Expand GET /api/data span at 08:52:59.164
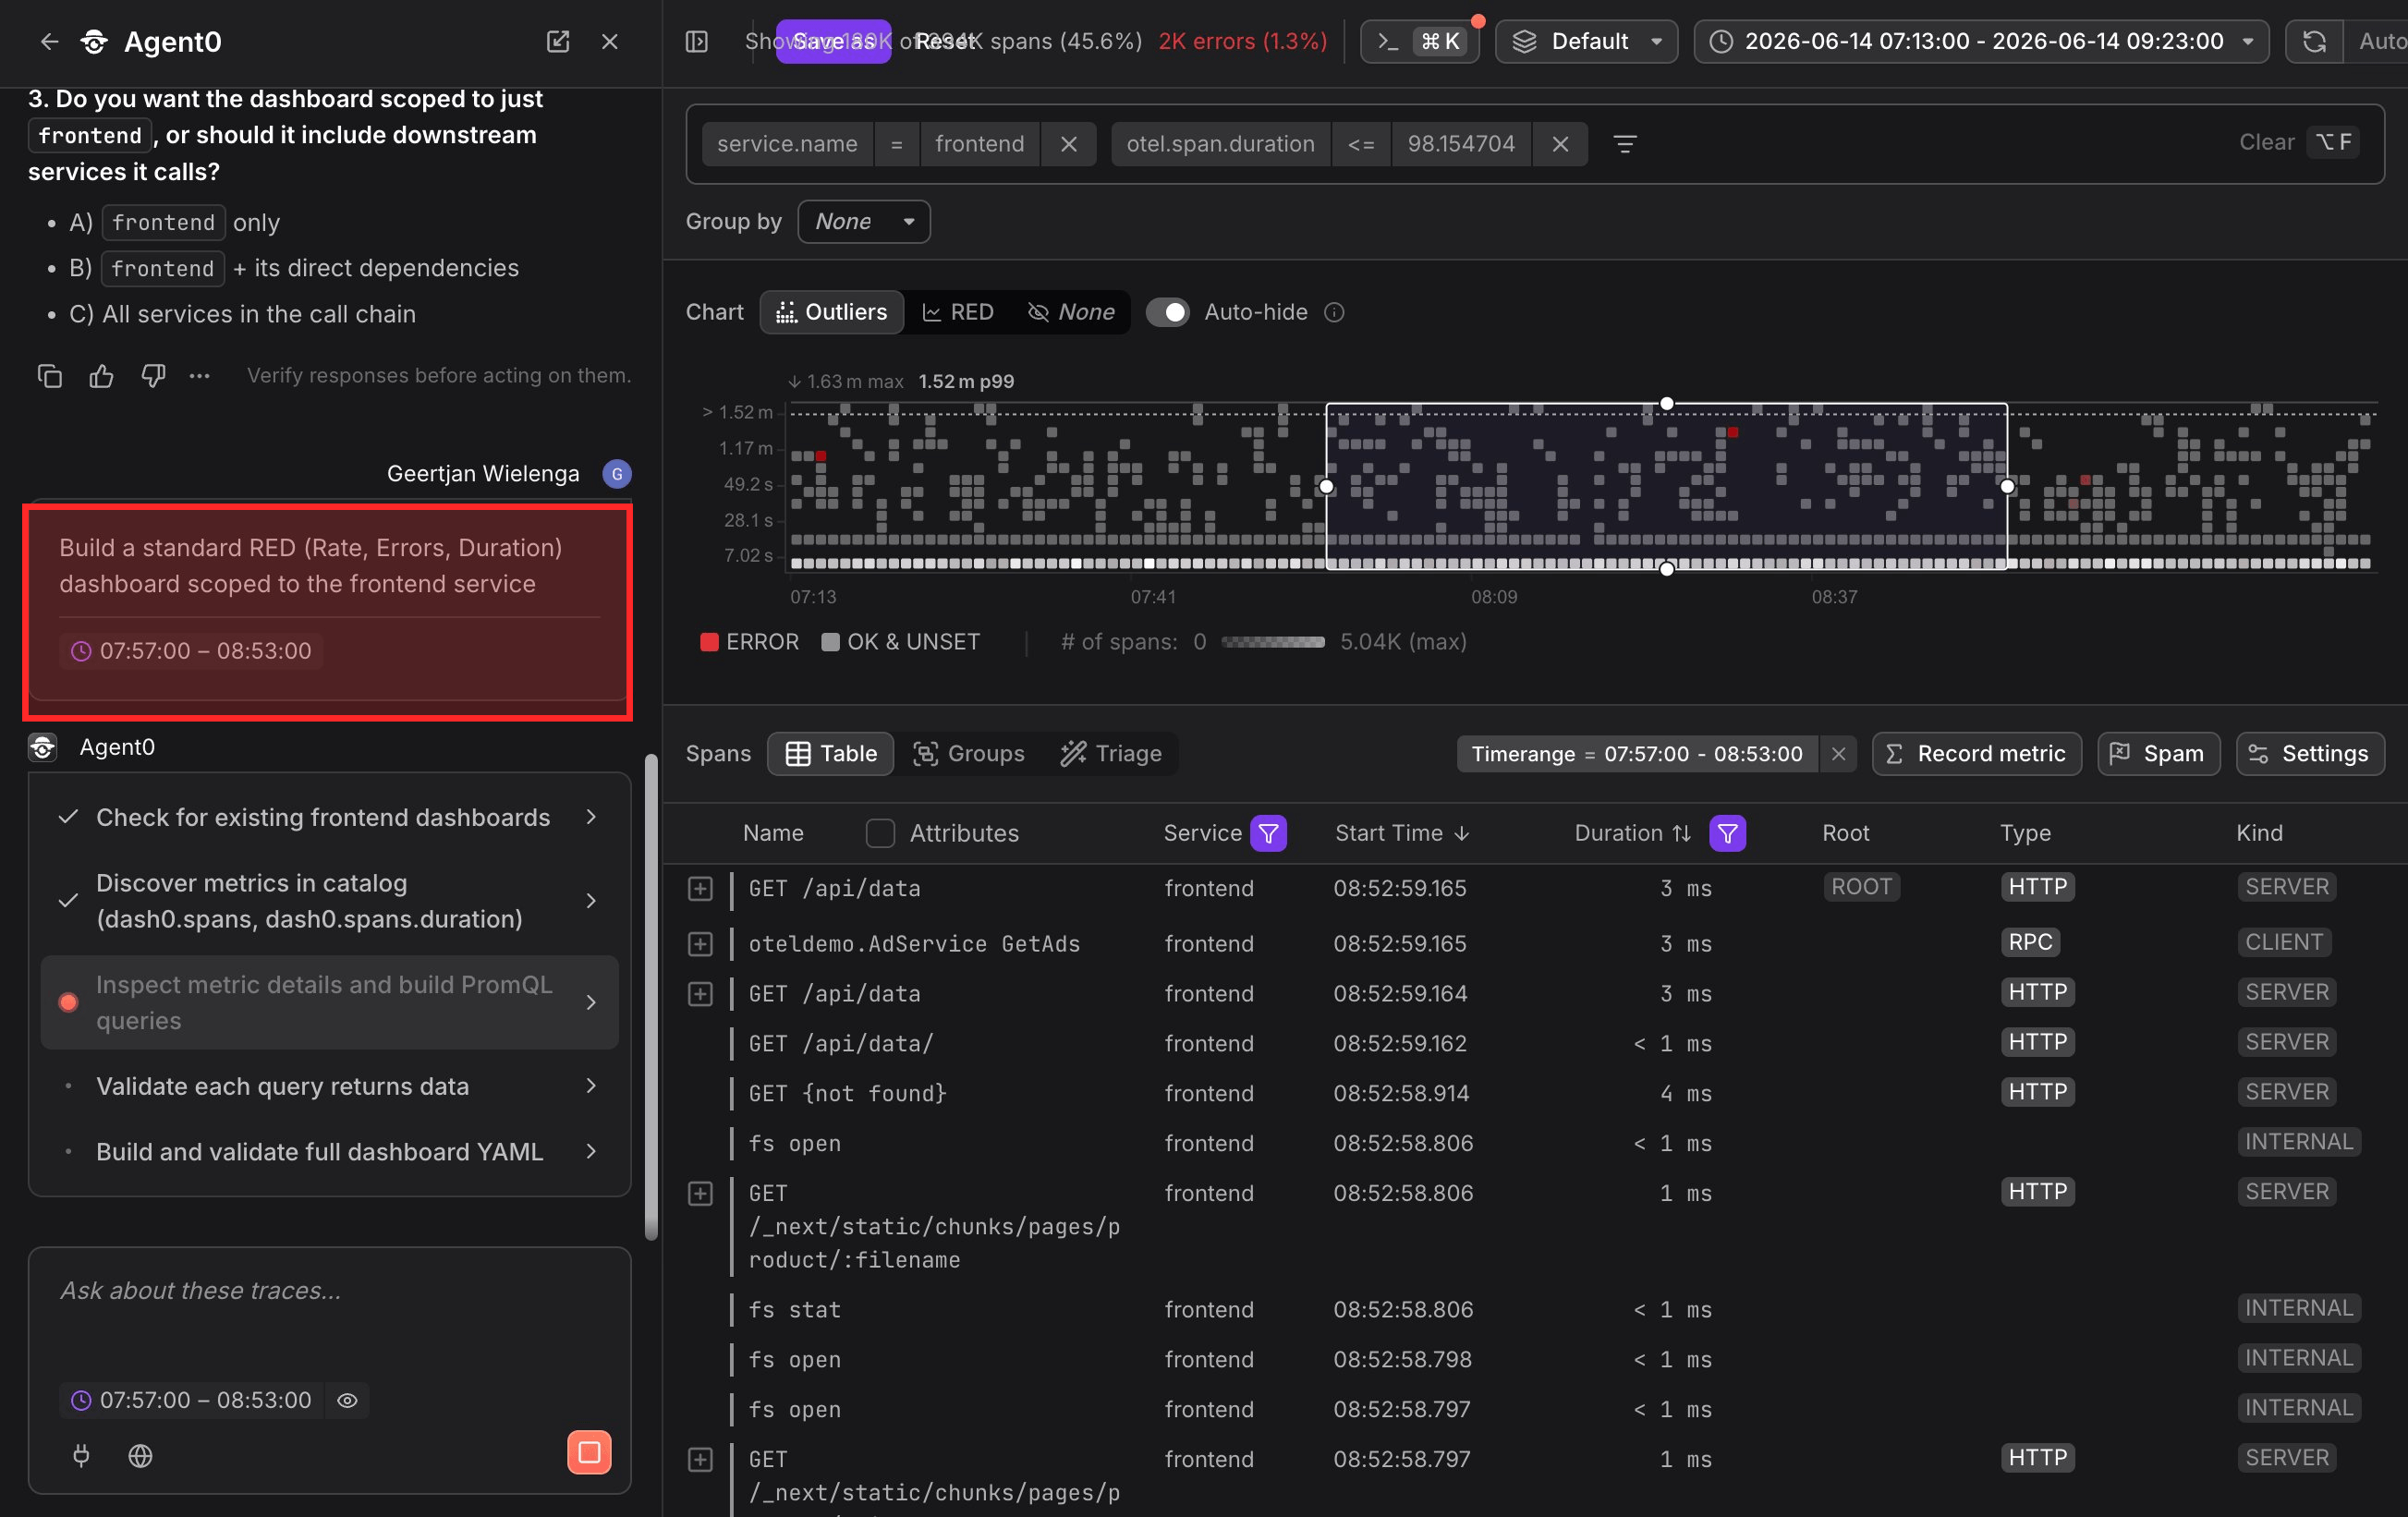Viewport: 2408px width, 1517px height. [700, 994]
